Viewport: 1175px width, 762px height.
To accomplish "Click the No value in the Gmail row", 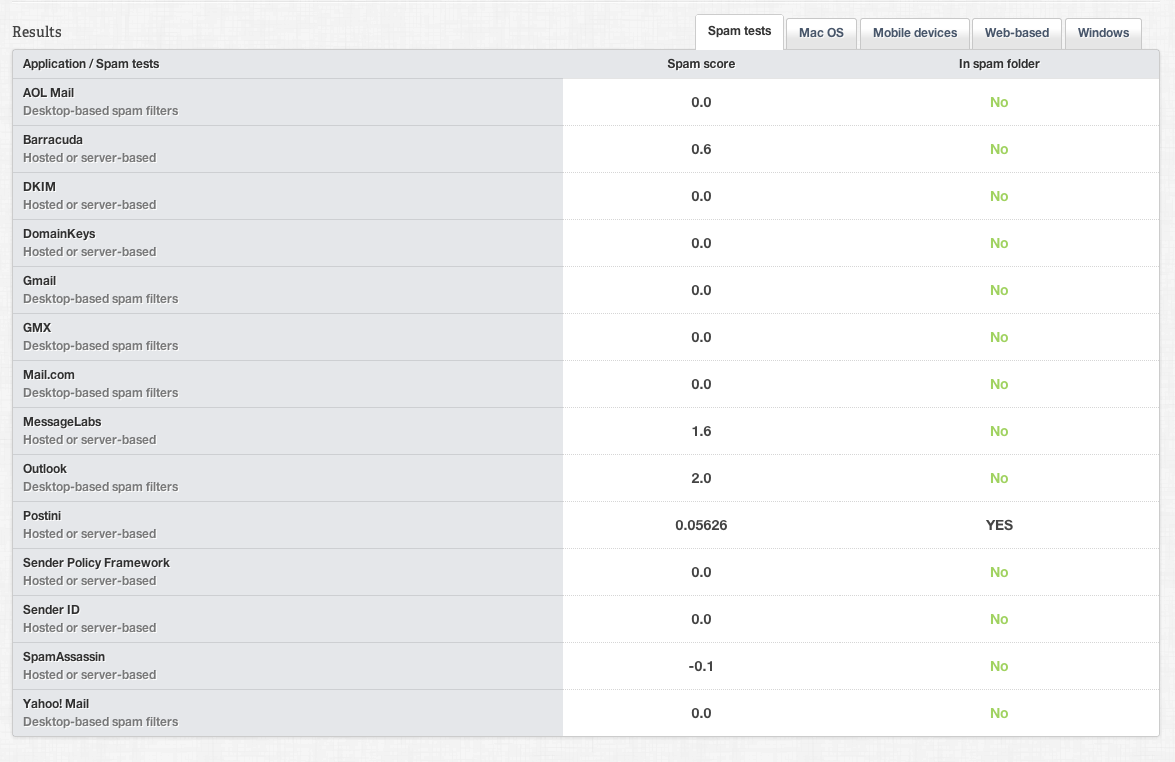I will coord(999,290).
